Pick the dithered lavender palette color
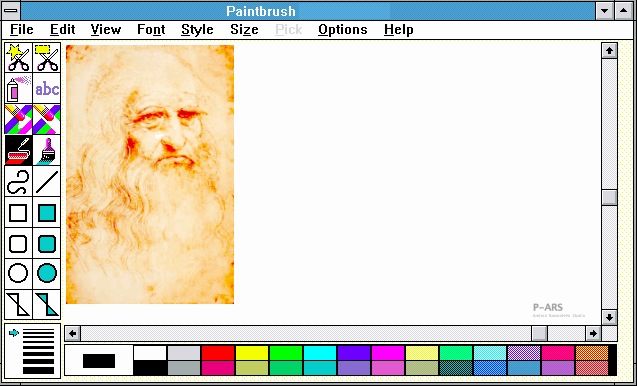This screenshot has height=386, width=637. [x=524, y=353]
